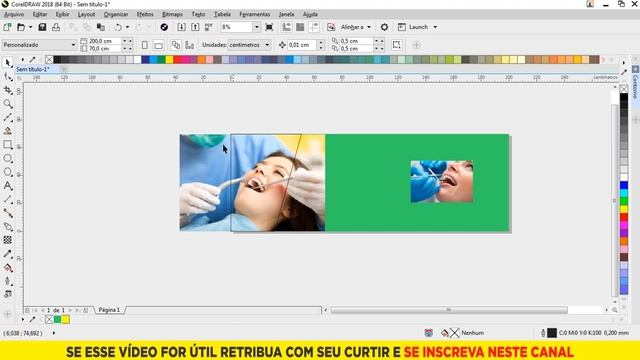Click the Print icon
The image size is (640, 360).
[x=56, y=27]
